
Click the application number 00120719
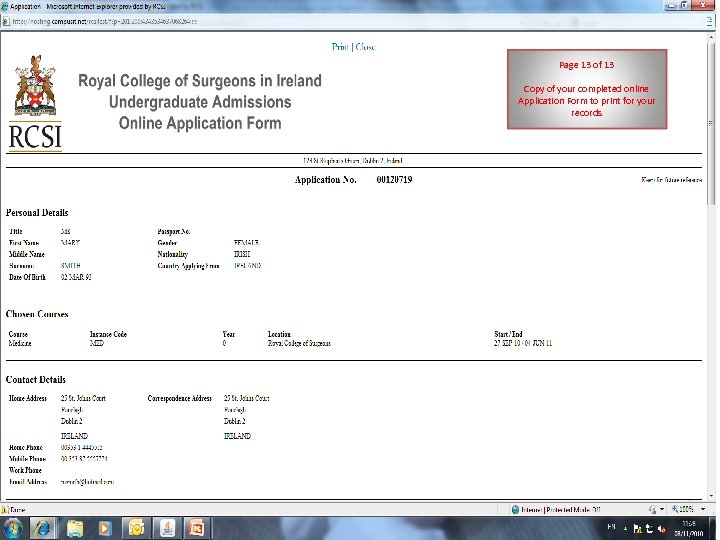394,180
